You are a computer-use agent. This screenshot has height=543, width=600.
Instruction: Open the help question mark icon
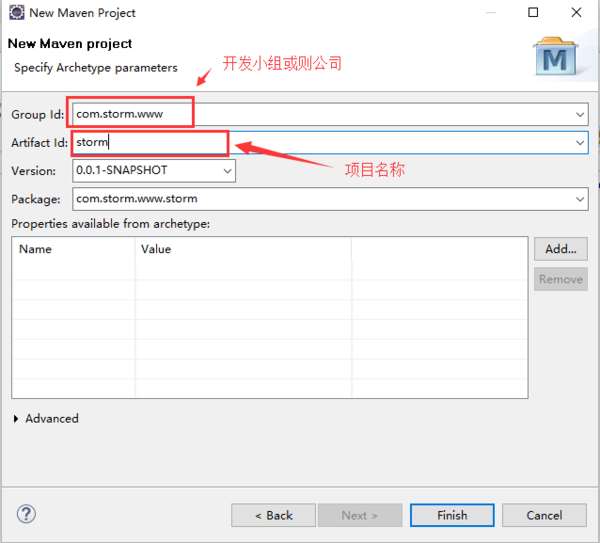(26, 514)
